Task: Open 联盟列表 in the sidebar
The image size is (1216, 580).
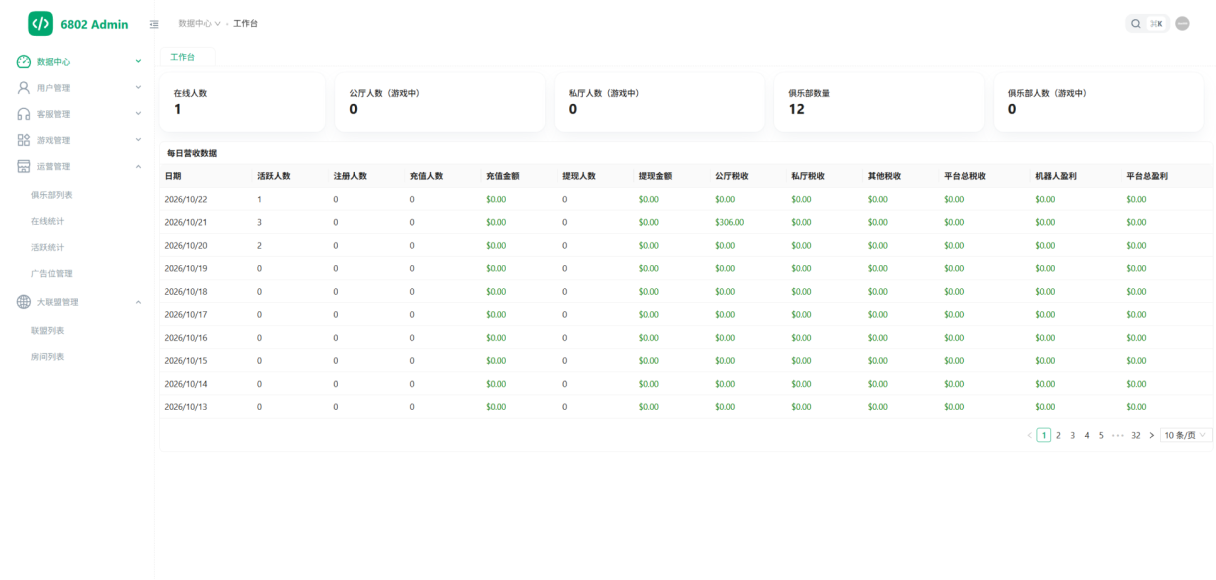Action: (47, 330)
